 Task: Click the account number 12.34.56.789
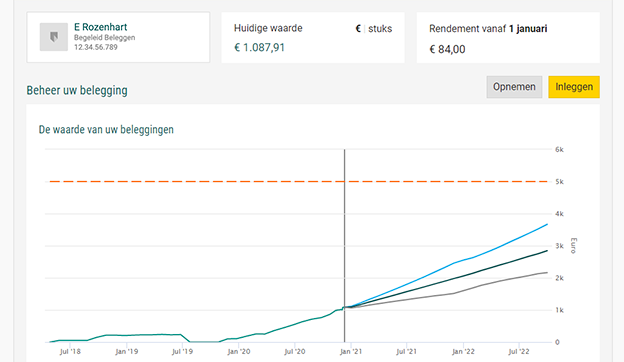96,47
